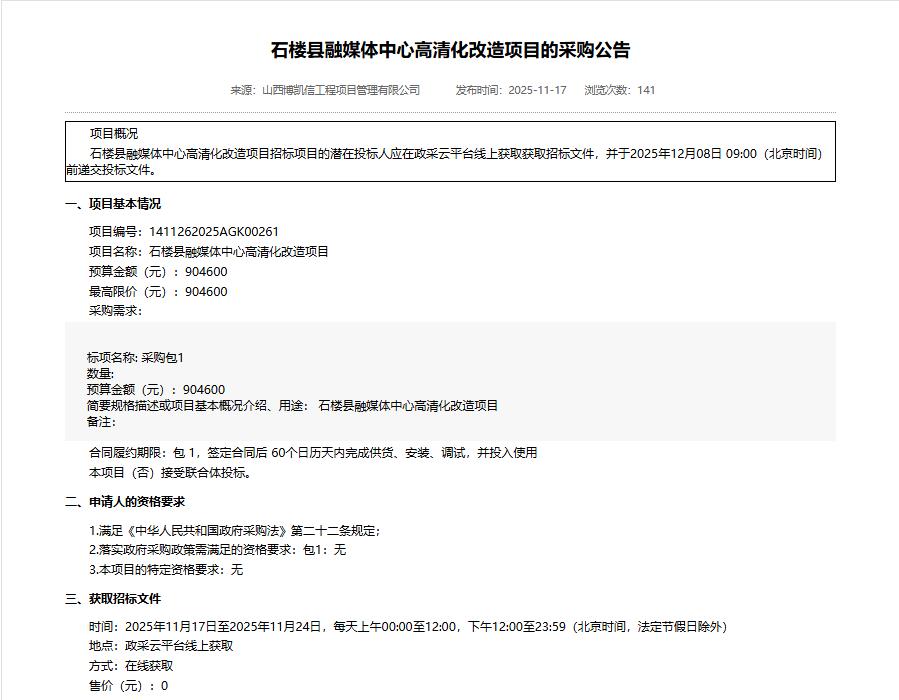Click the 简要规格描述 line in the gray box
Viewport: 899px width, 700px height.
[292, 405]
